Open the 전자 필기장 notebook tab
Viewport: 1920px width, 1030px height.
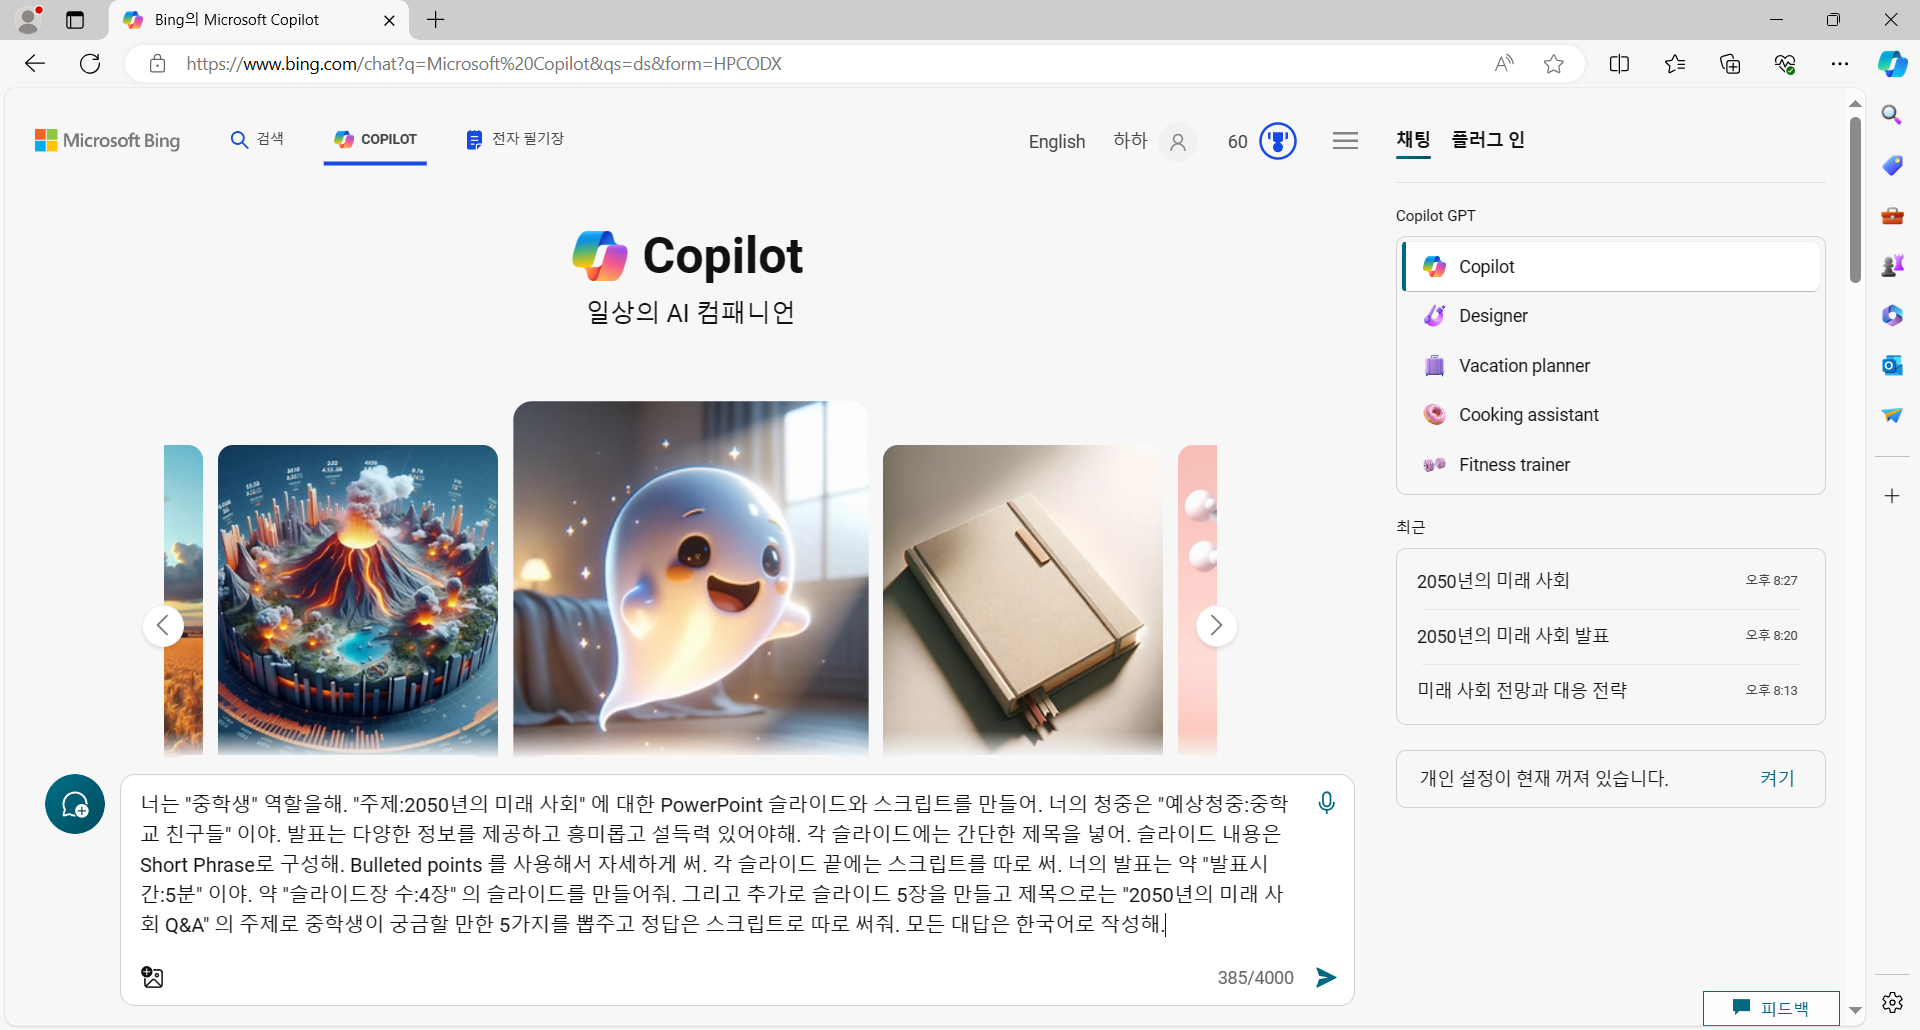click(515, 139)
